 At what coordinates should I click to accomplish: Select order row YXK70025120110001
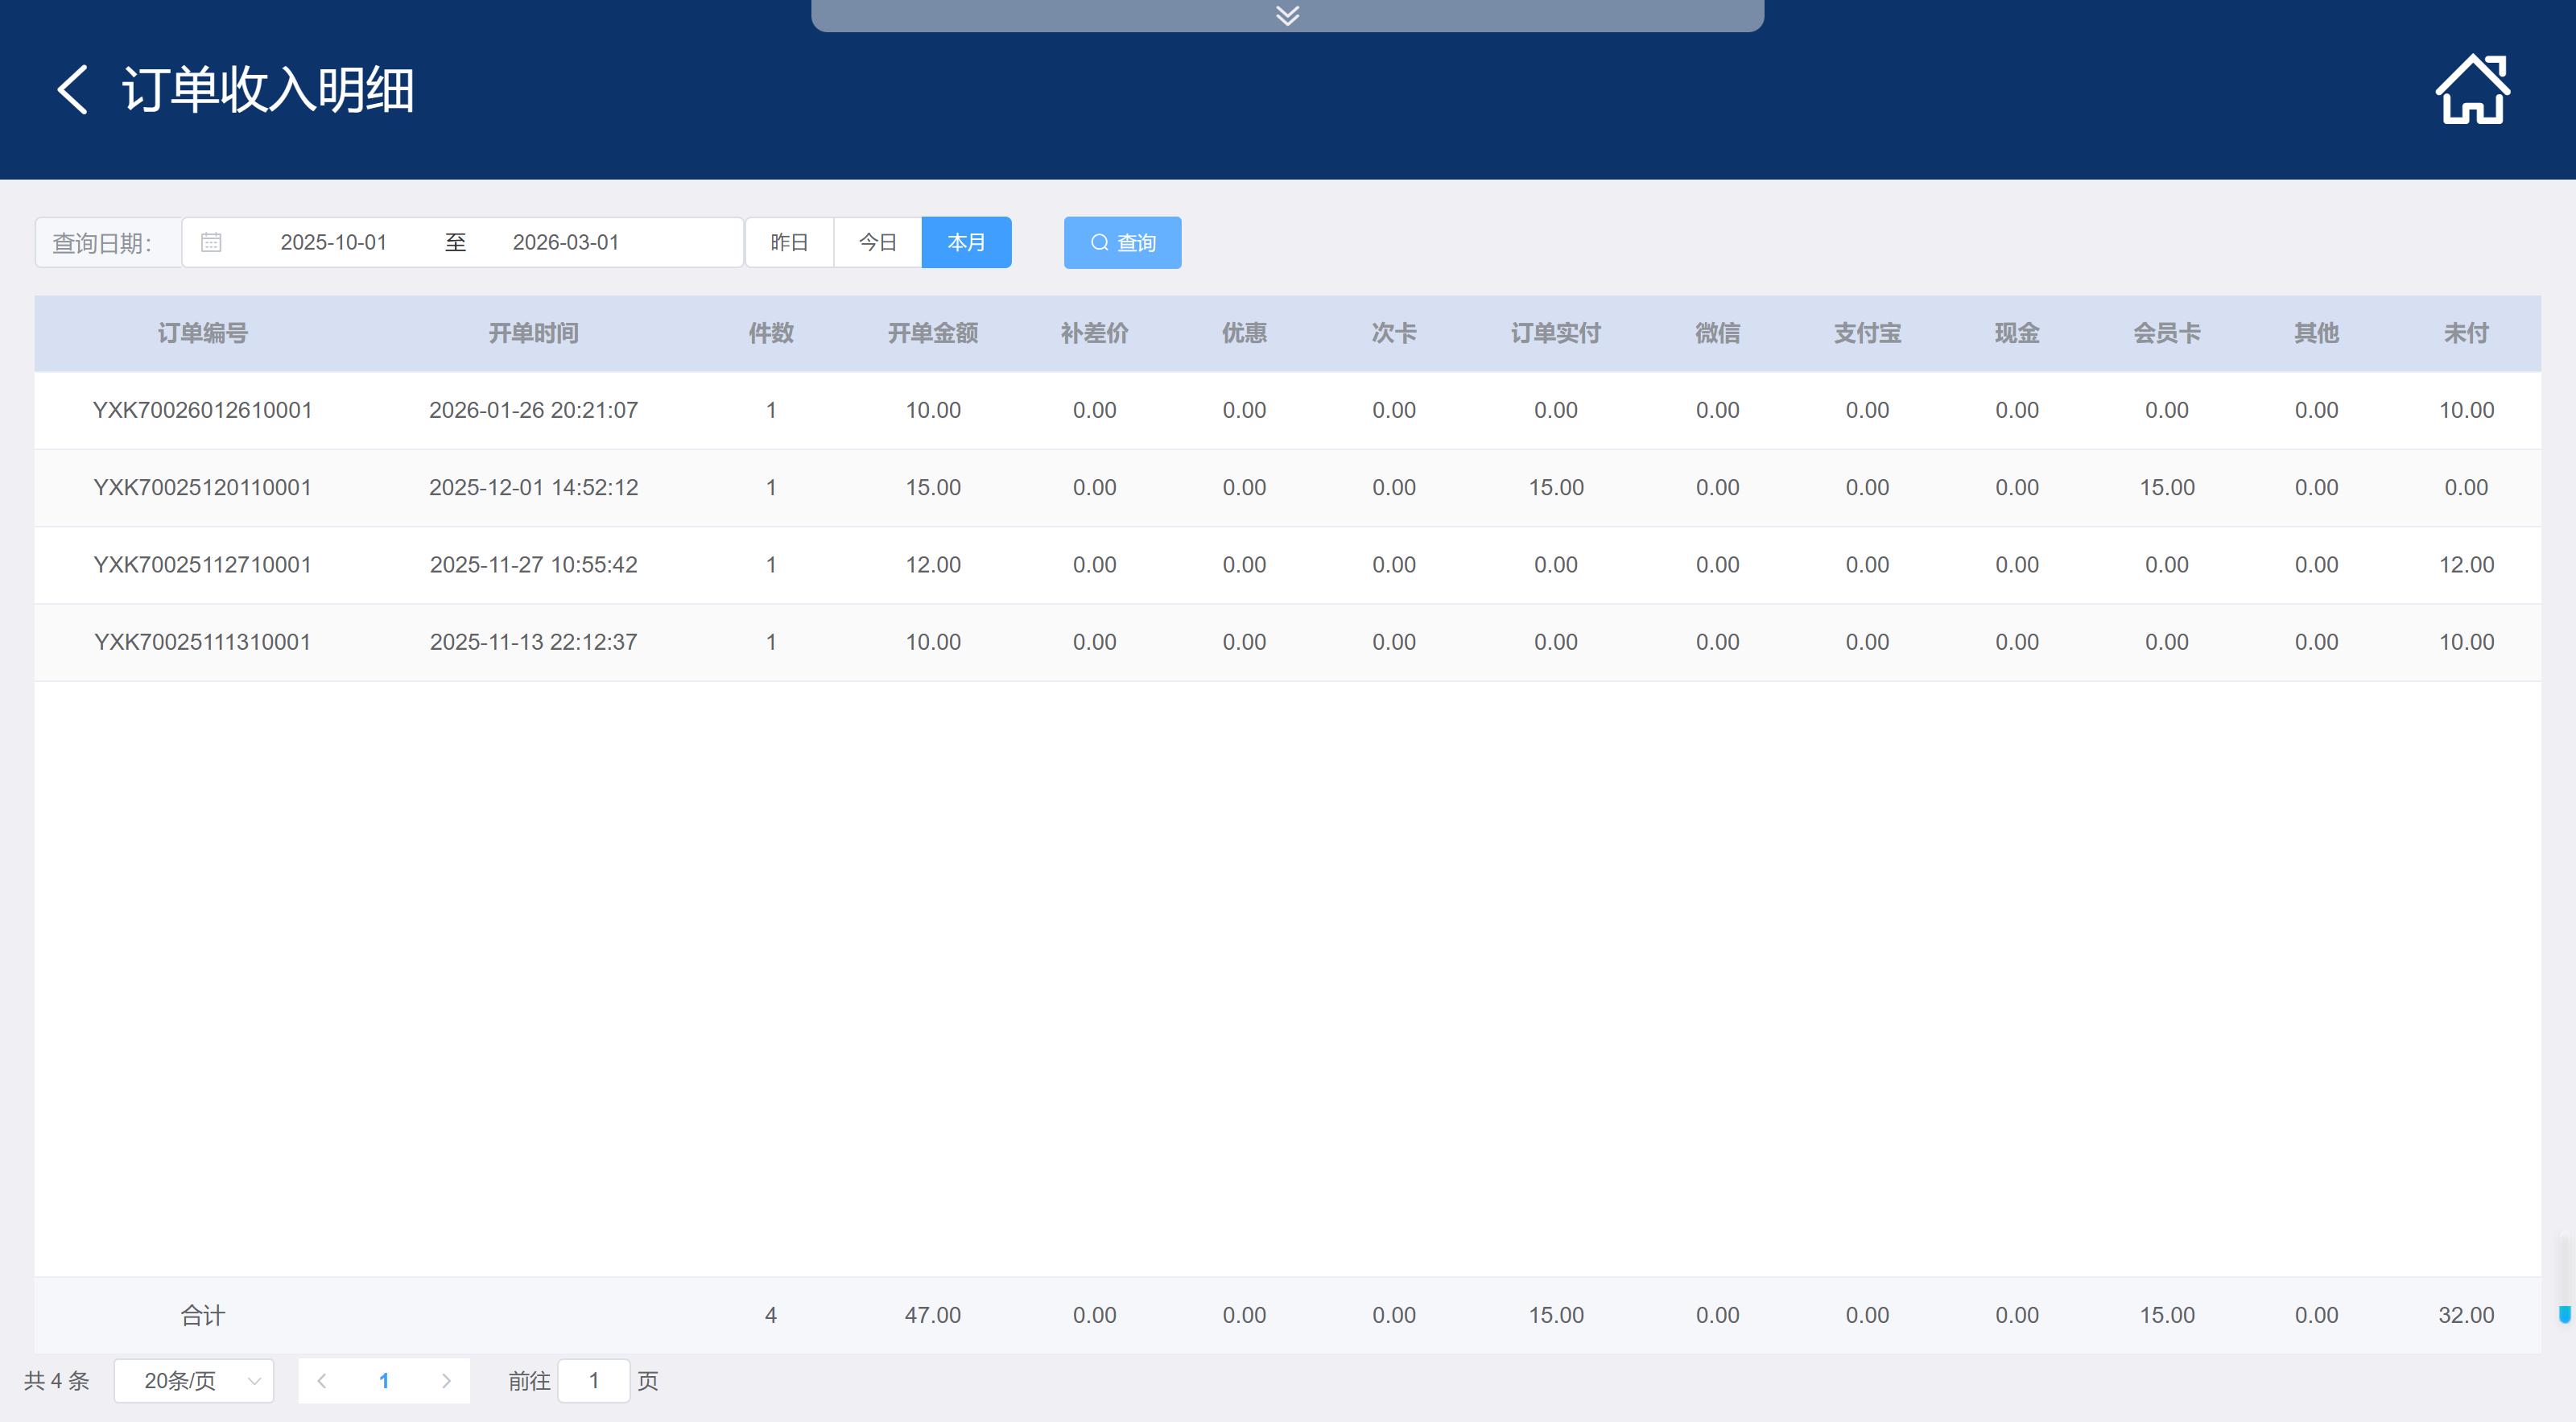pyautogui.click(x=202, y=487)
